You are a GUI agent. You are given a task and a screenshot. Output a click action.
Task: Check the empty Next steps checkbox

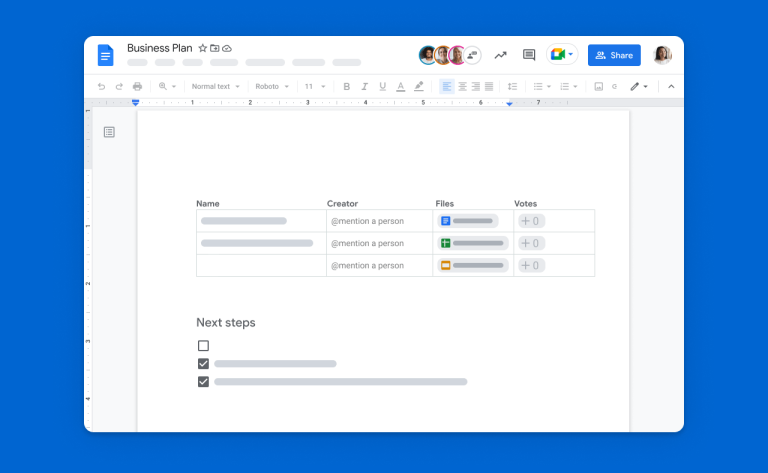pos(203,346)
